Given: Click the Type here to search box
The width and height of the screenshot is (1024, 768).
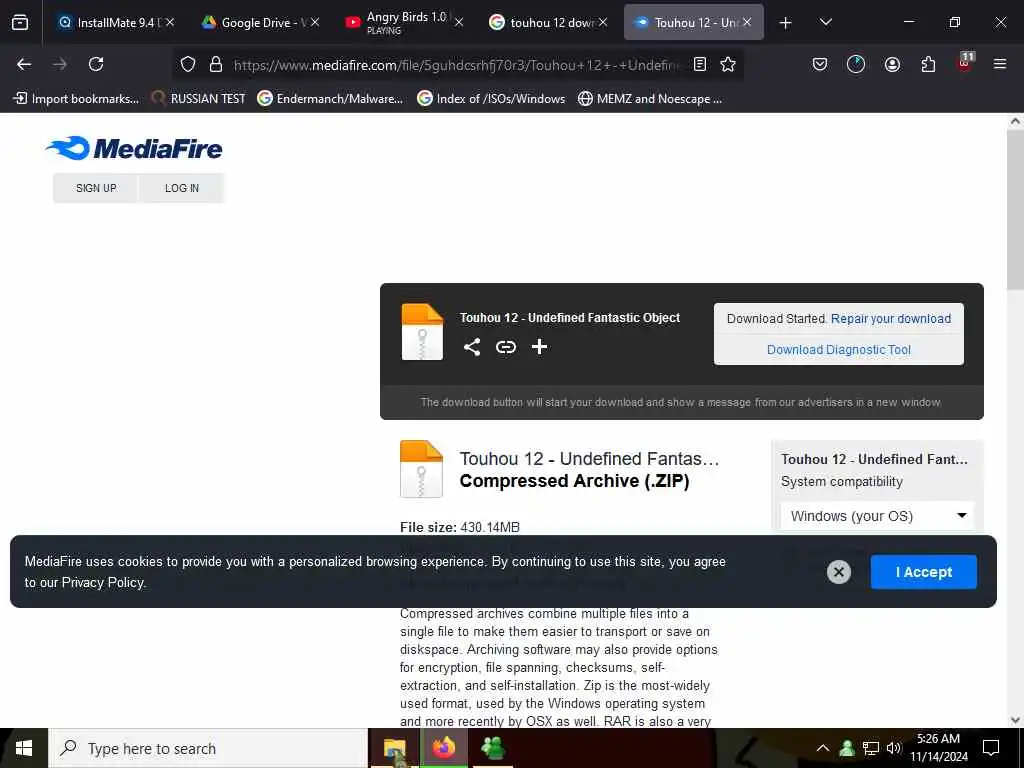Looking at the screenshot, I should click(208, 748).
